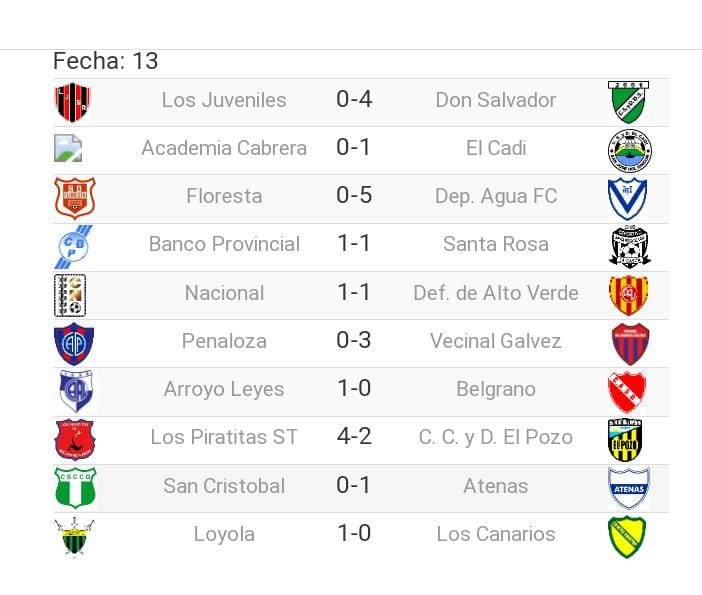Open the Los Piratitas ST team link
The width and height of the screenshot is (702, 595).
coord(224,437)
